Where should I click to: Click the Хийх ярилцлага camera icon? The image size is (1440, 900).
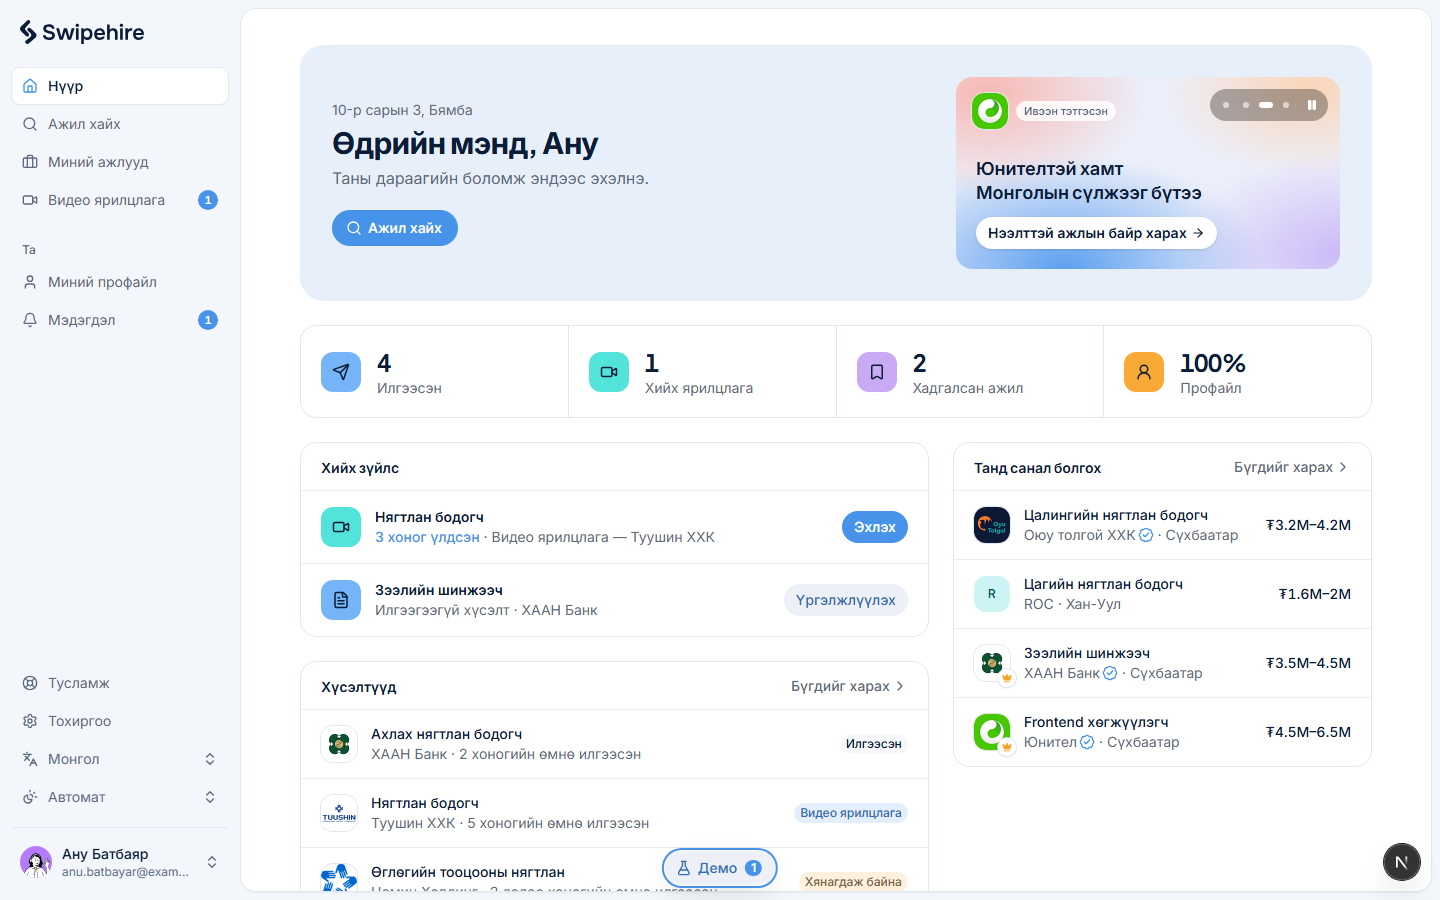tap(609, 372)
